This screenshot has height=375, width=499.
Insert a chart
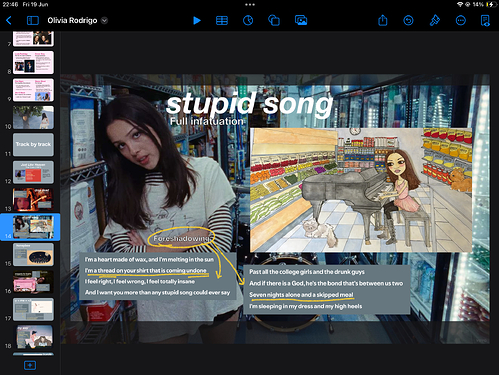[248, 20]
